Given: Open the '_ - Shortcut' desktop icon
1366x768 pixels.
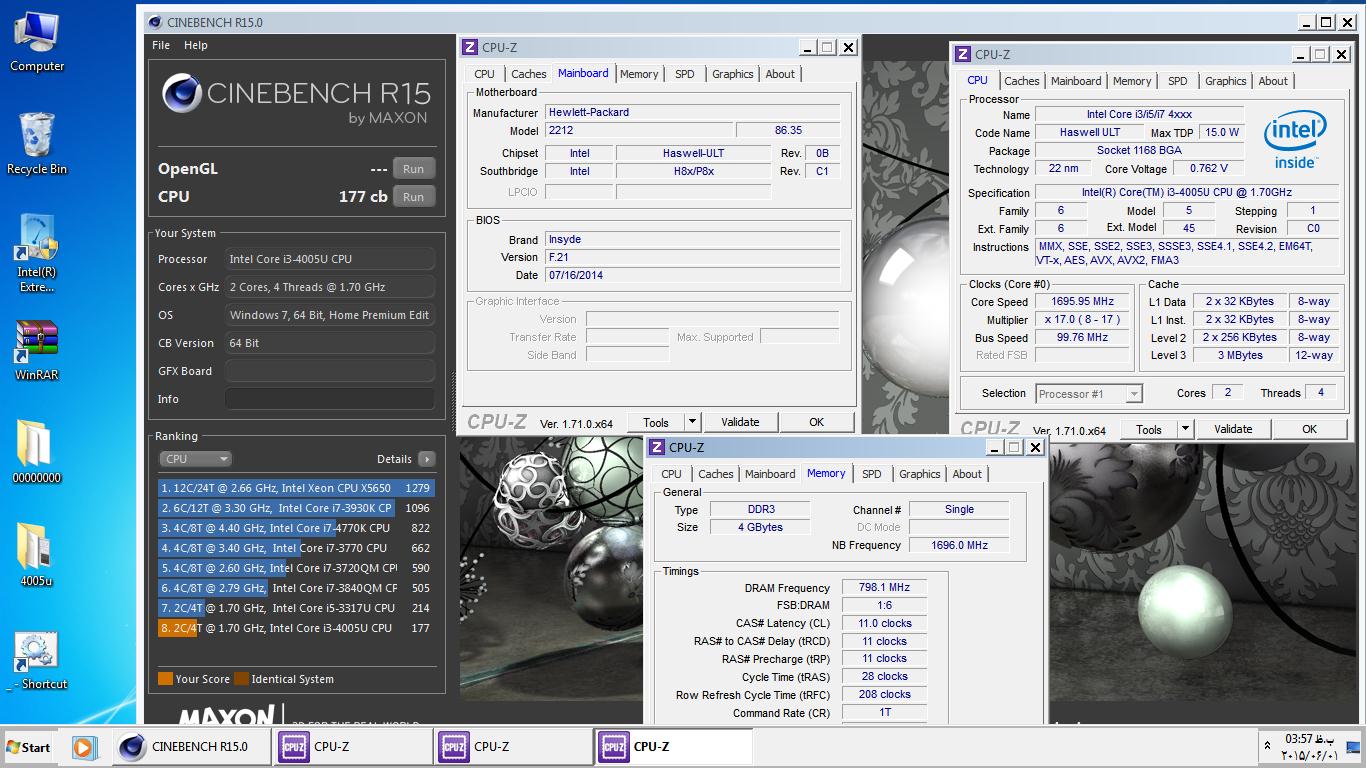Looking at the screenshot, I should (x=37, y=662).
